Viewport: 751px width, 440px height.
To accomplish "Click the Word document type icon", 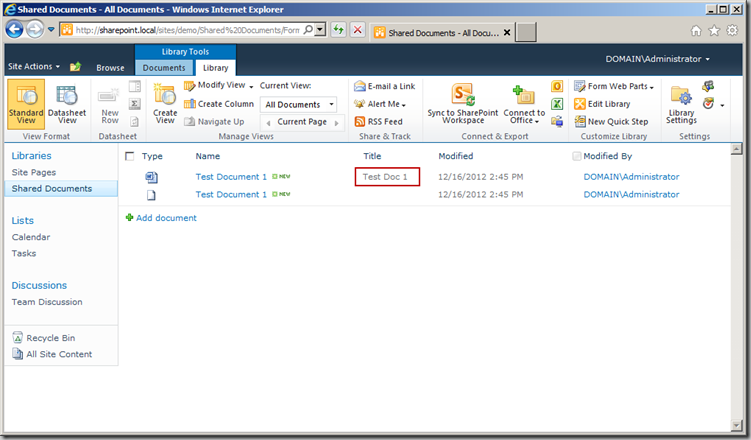I will click(151, 177).
